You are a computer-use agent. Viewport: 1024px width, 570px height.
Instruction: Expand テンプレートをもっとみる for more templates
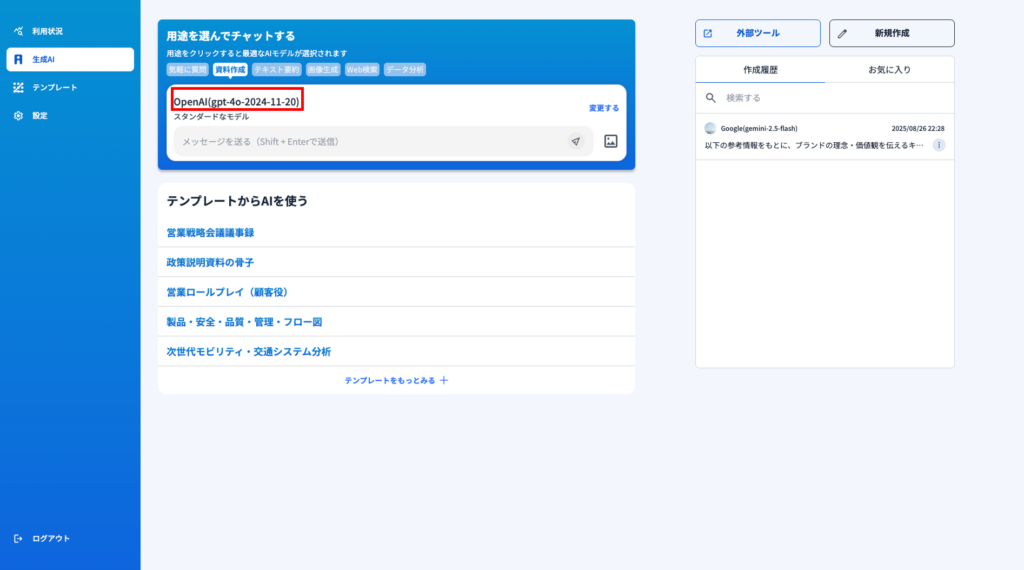[396, 380]
